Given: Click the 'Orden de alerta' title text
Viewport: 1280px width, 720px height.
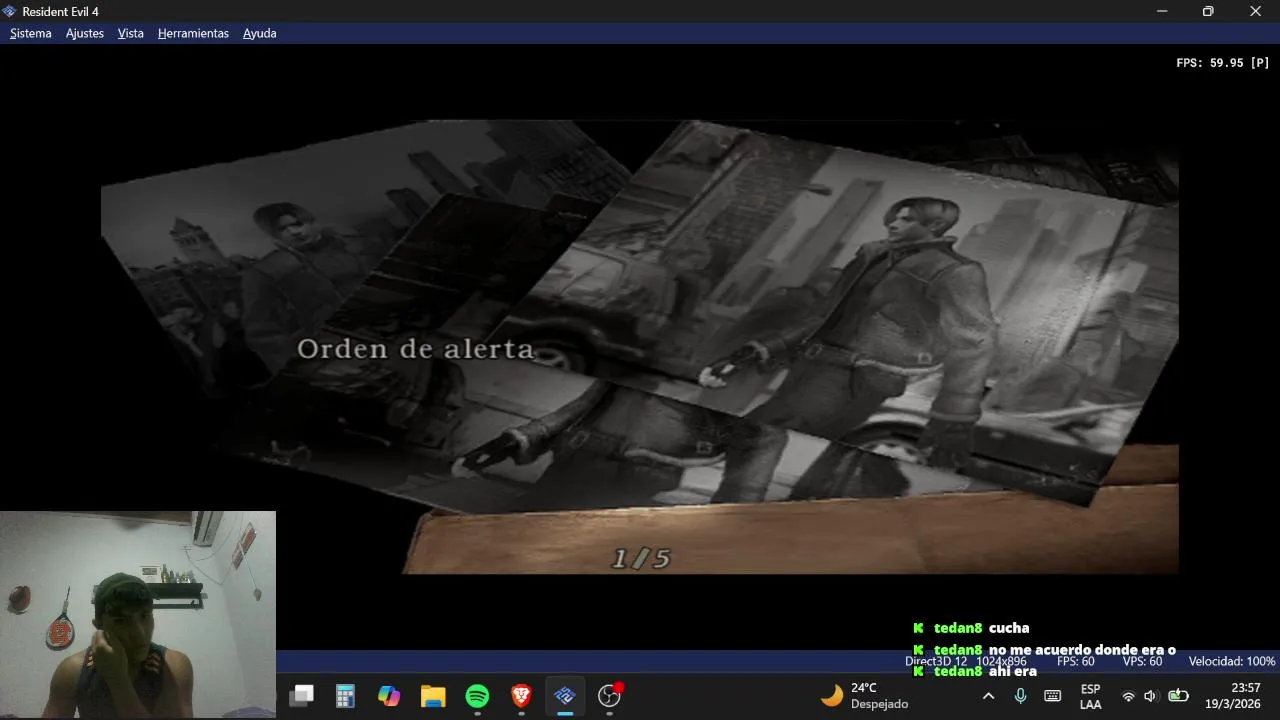Looking at the screenshot, I should coord(416,349).
